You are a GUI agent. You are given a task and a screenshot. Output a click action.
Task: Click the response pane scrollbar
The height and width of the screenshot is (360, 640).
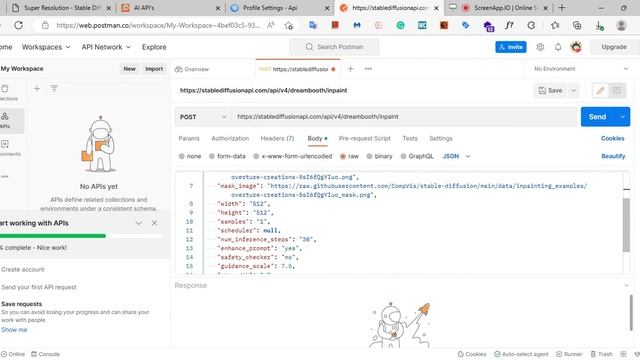click(x=631, y=313)
